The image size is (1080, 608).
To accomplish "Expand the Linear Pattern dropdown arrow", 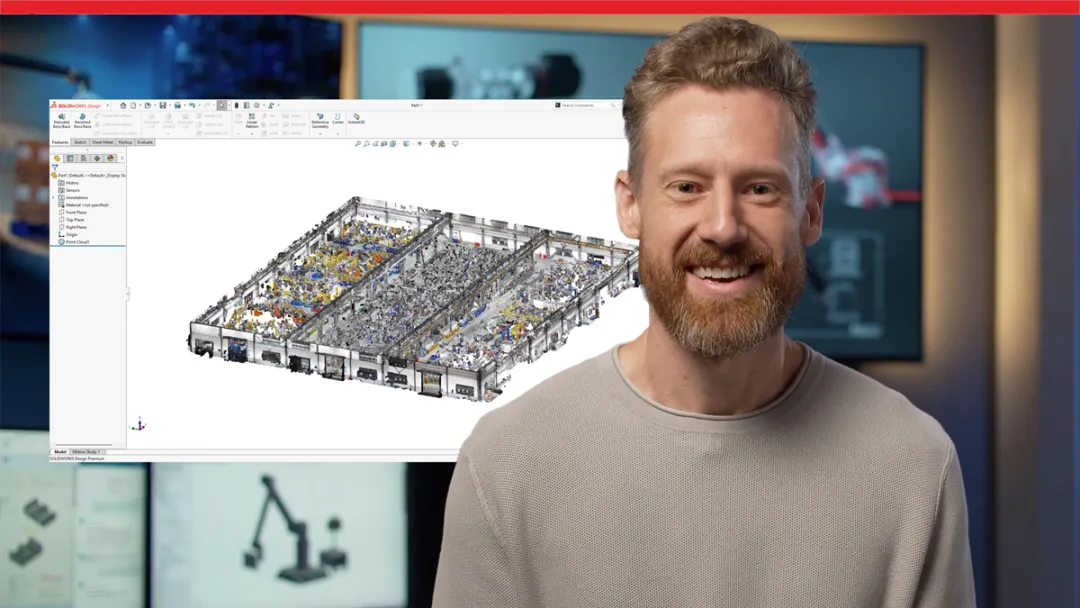I will pyautogui.click(x=252, y=134).
